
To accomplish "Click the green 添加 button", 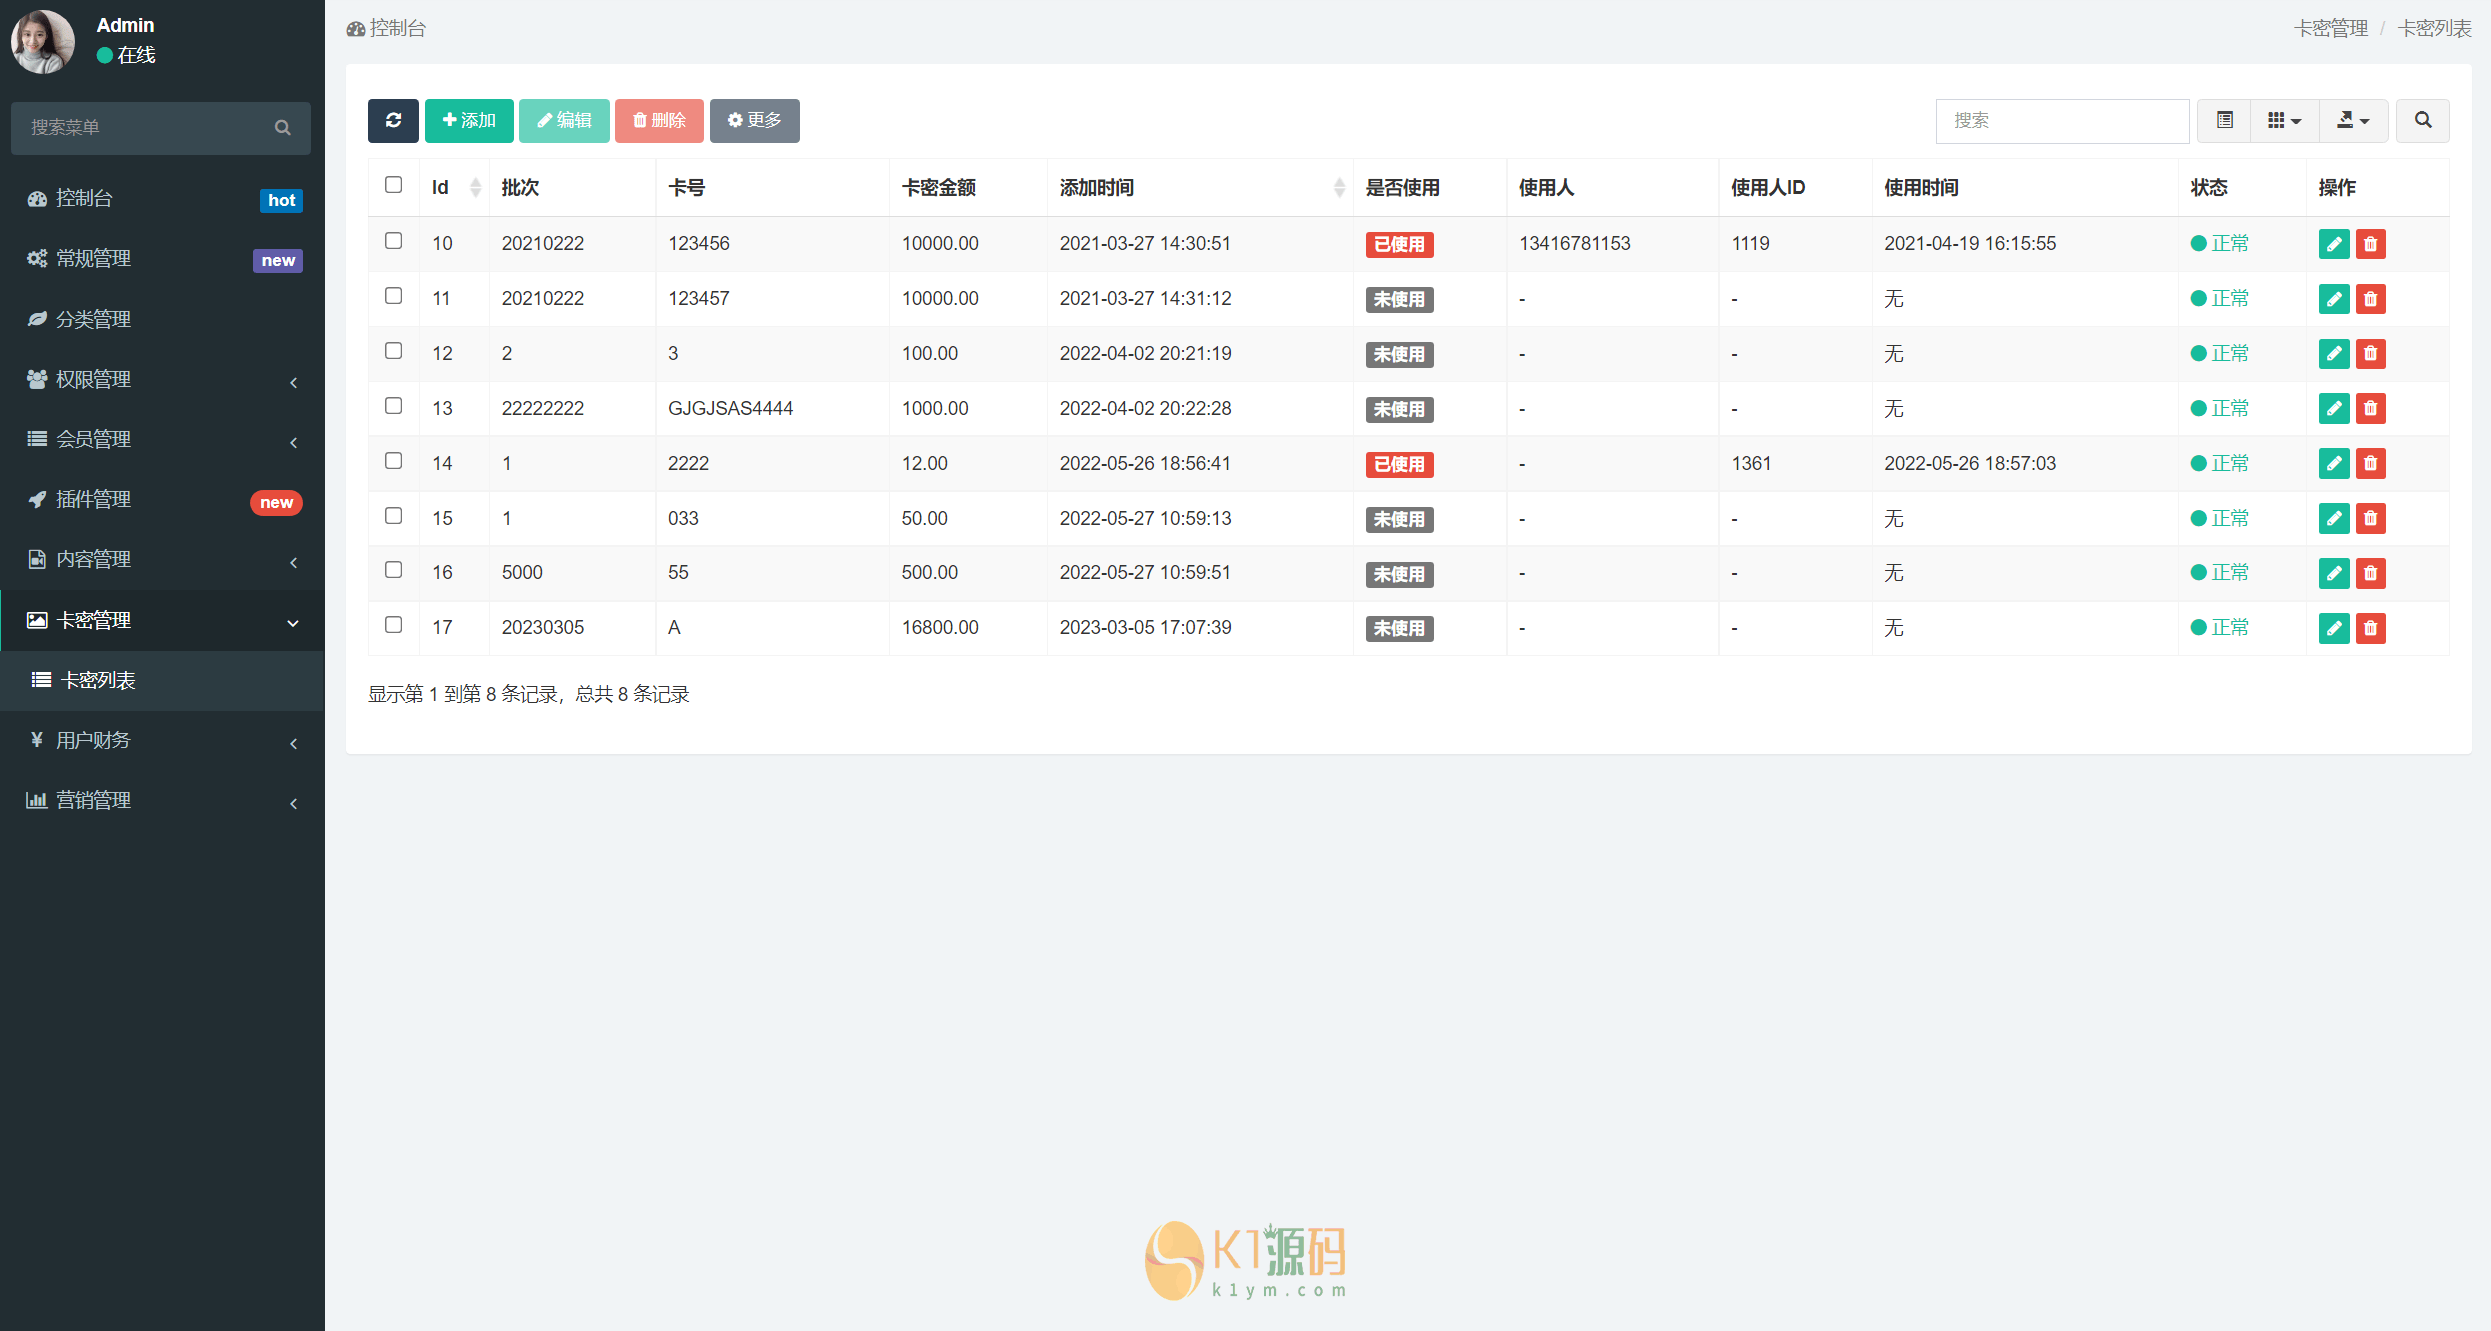I will tap(469, 120).
